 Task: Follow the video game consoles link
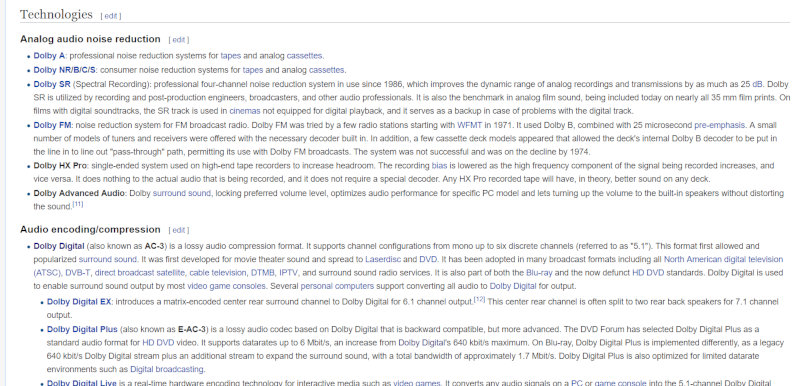[x=226, y=286]
